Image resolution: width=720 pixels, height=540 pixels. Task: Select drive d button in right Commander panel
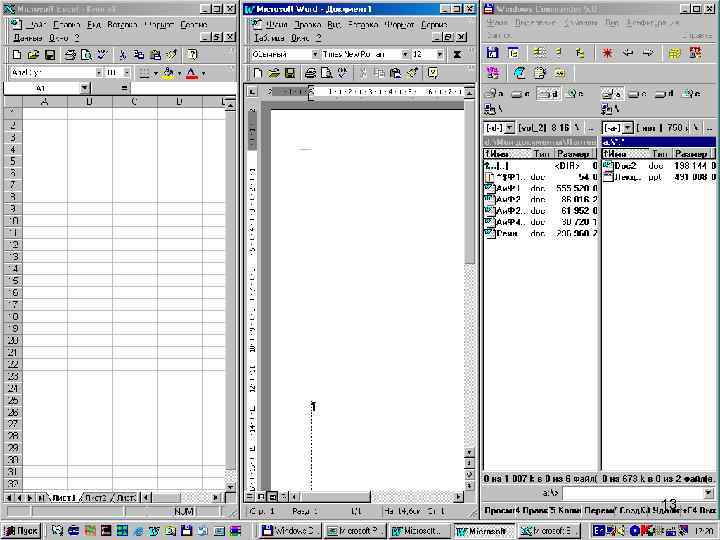click(664, 94)
